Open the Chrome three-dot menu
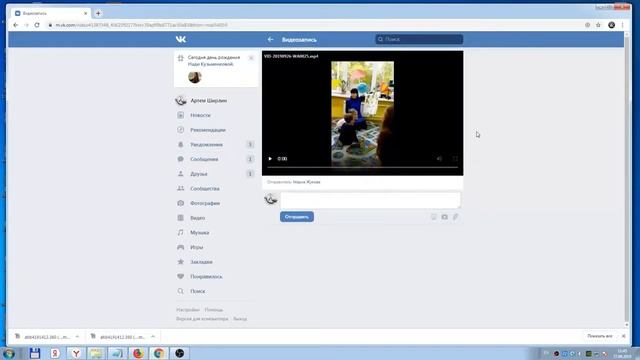 point(622,25)
